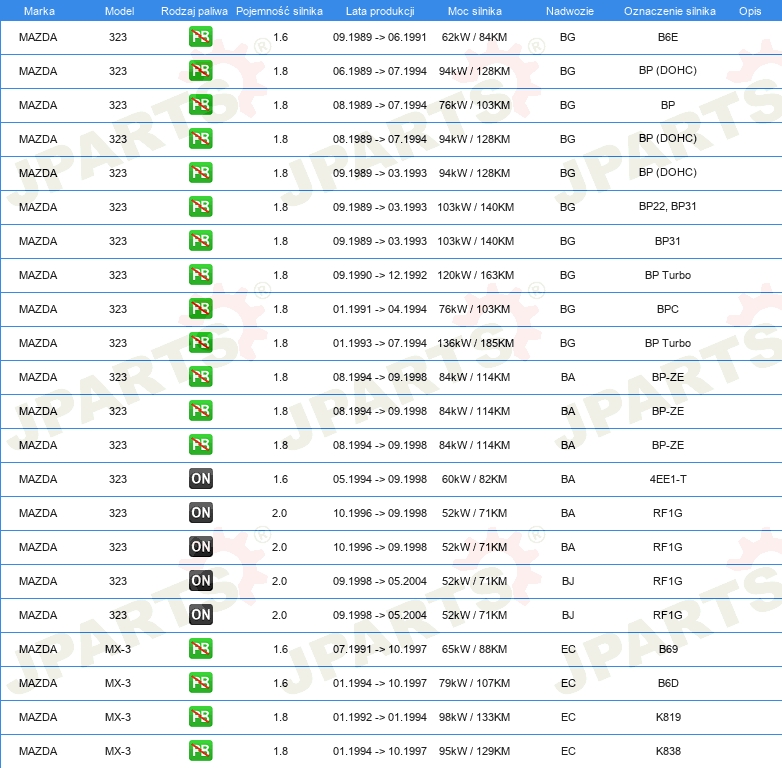Click the date range 01.1991 -> 04.1994
Screen dimensions: 782x768
pos(380,309)
